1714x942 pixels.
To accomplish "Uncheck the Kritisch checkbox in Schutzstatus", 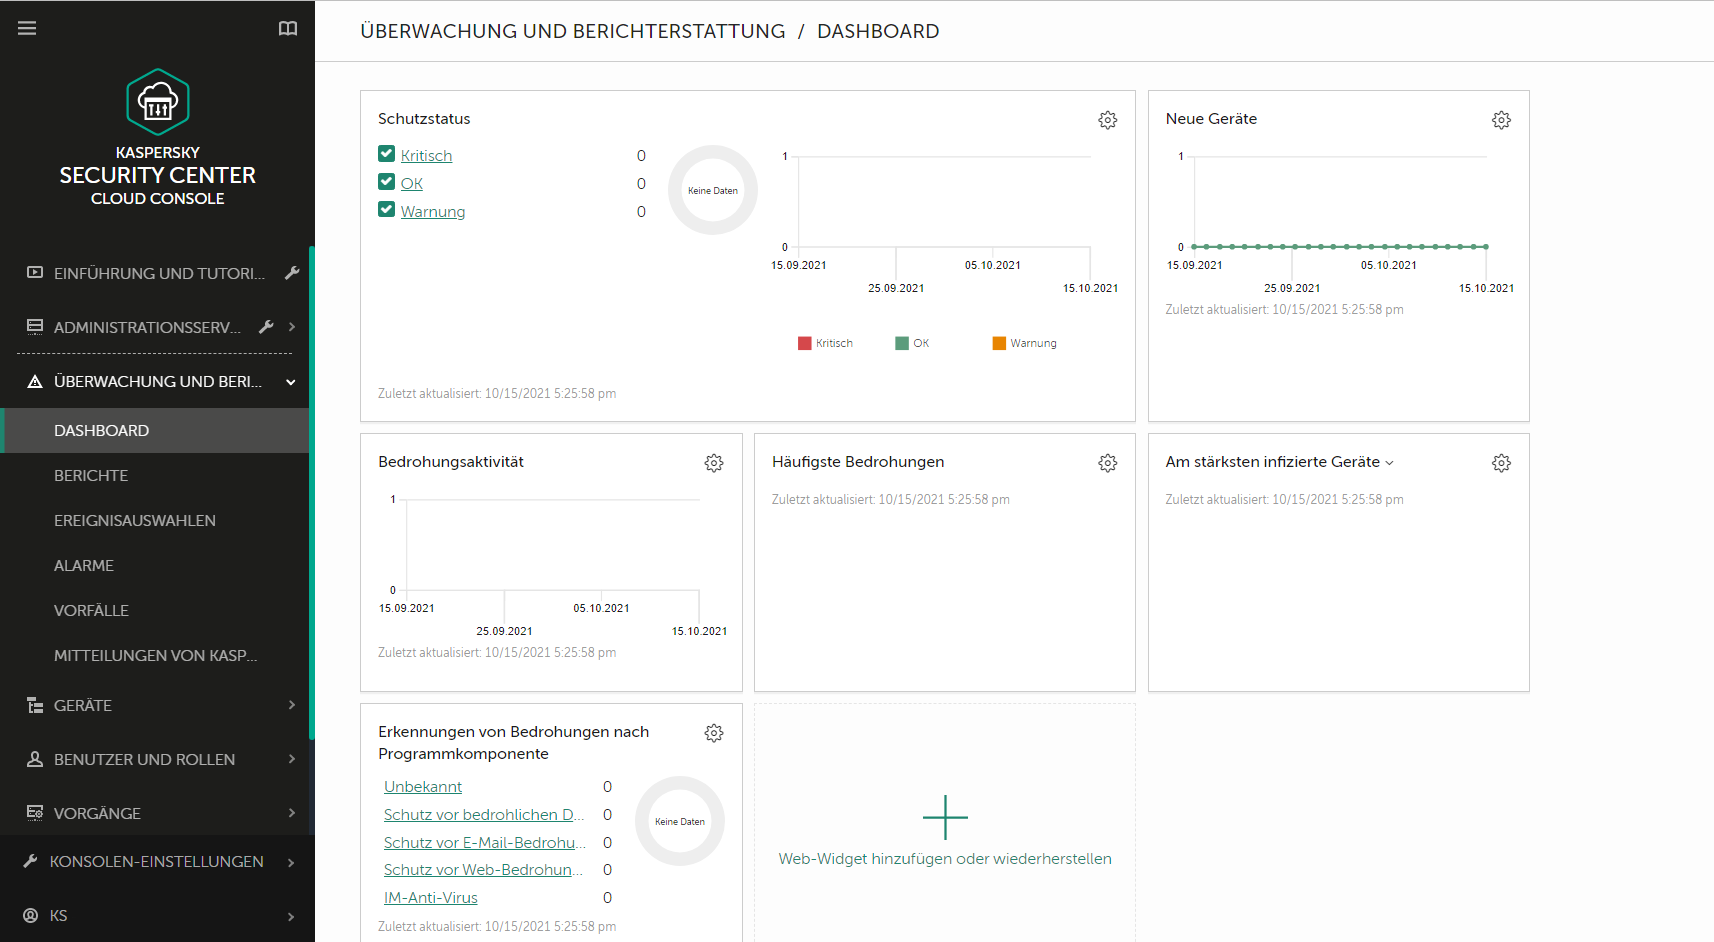I will [386, 154].
